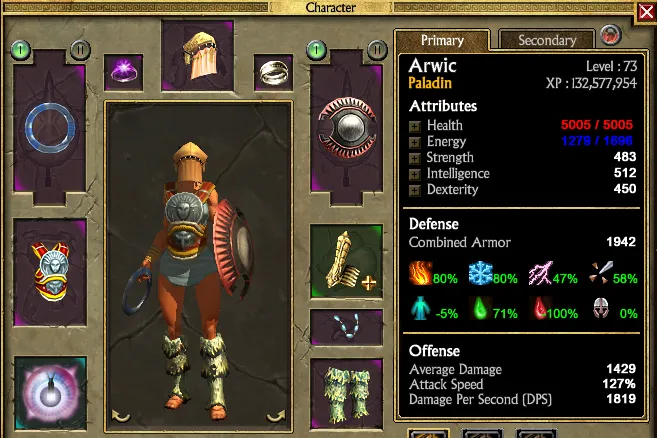Image resolution: width=657 pixels, height=438 pixels.
Task: Rotate character model with left arrow
Action: (121, 416)
